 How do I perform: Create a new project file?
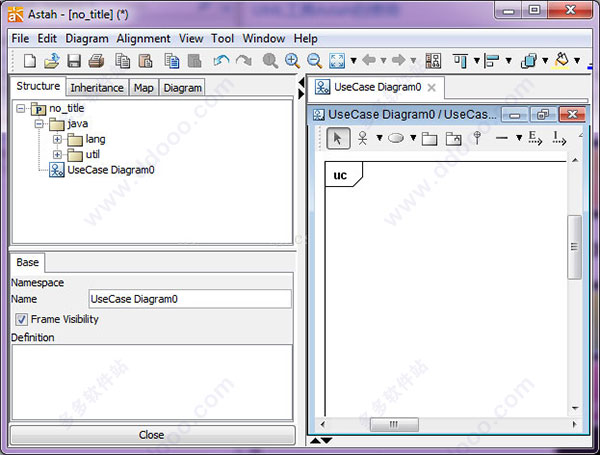[x=30, y=61]
